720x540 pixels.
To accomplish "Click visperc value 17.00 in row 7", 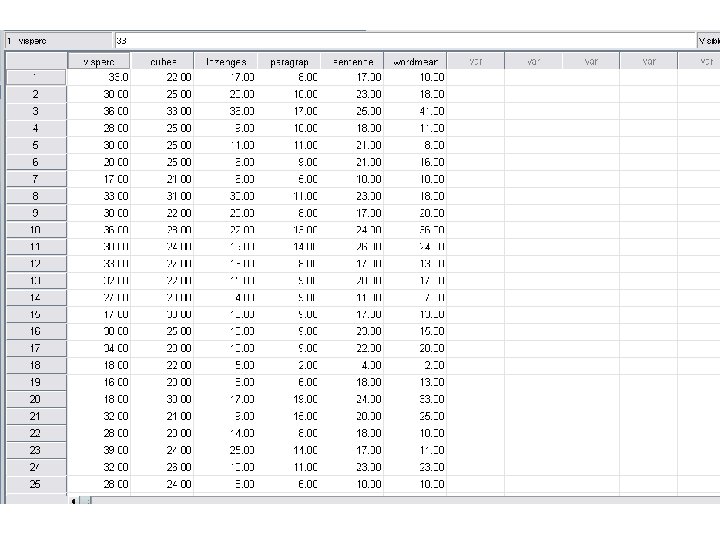I will (x=99, y=179).
